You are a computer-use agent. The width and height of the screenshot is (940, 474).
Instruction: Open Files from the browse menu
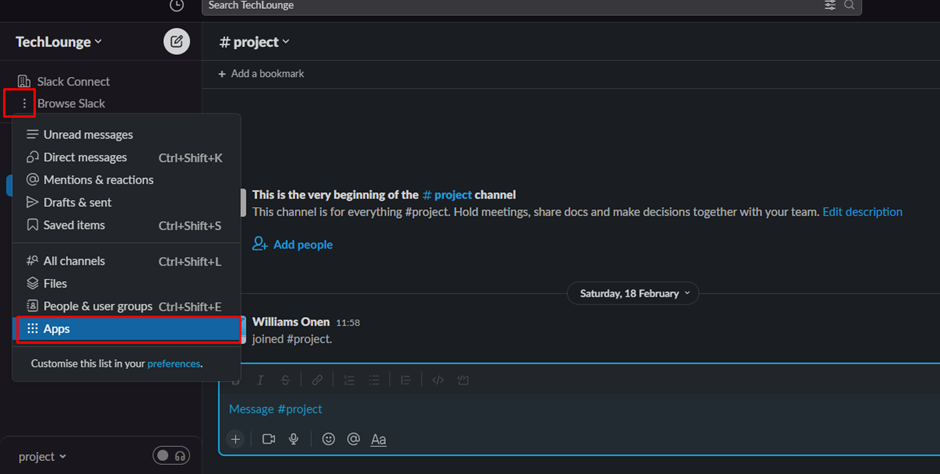click(126, 283)
